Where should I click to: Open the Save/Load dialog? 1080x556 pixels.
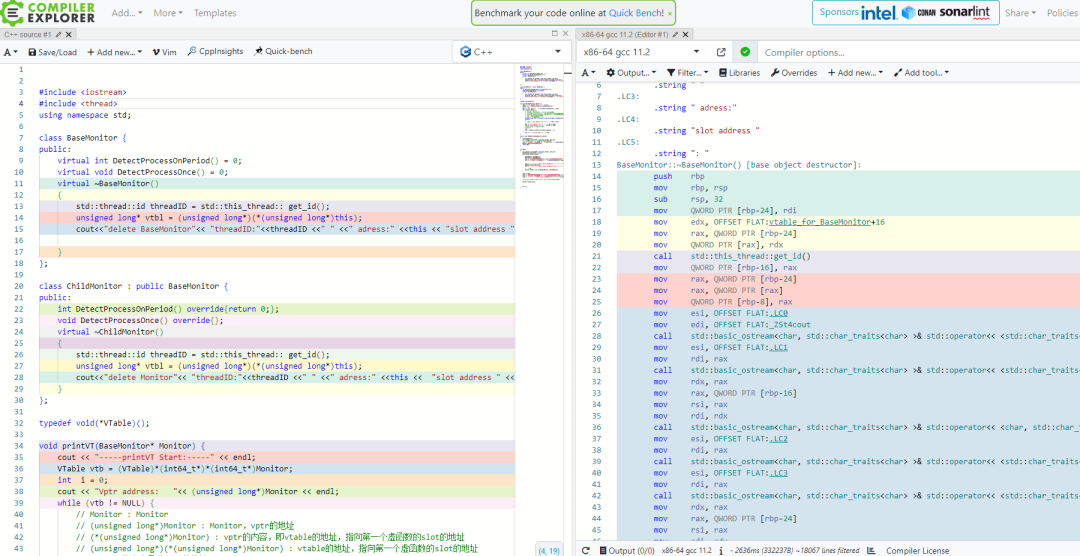pyautogui.click(x=52, y=52)
